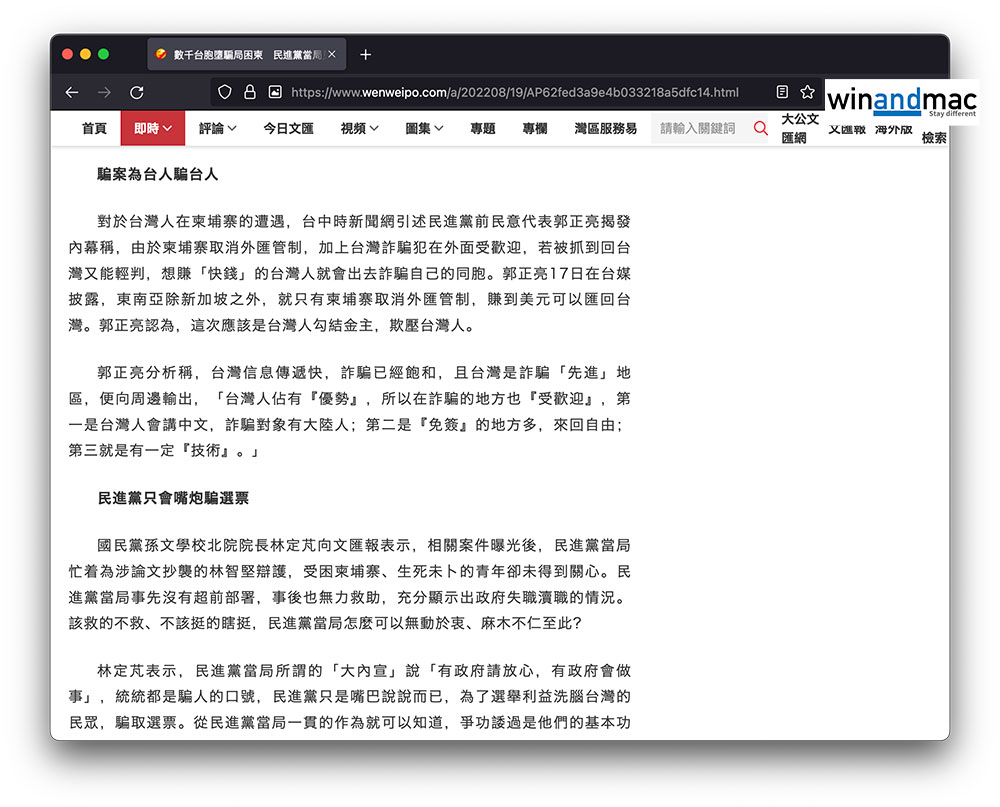
Task: Expand the 評論 dropdown menu
Action: coord(218,128)
